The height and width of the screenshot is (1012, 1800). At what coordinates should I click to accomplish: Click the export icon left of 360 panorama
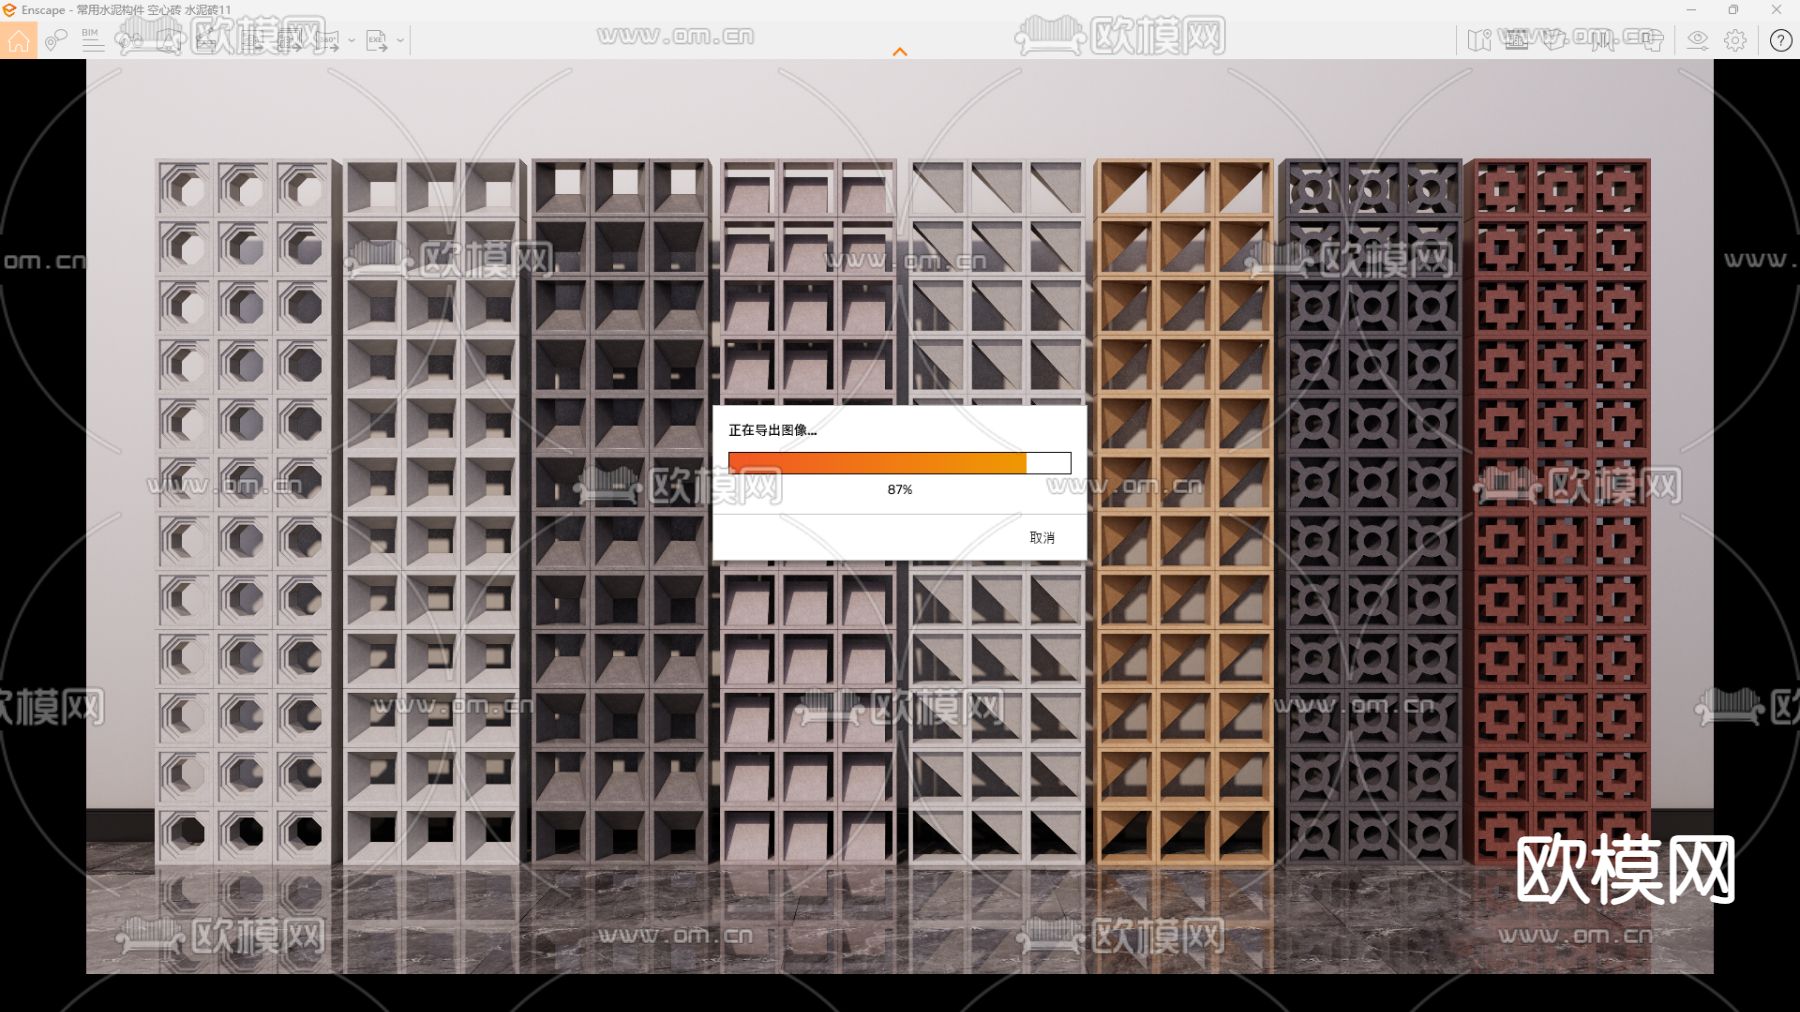(x=289, y=40)
